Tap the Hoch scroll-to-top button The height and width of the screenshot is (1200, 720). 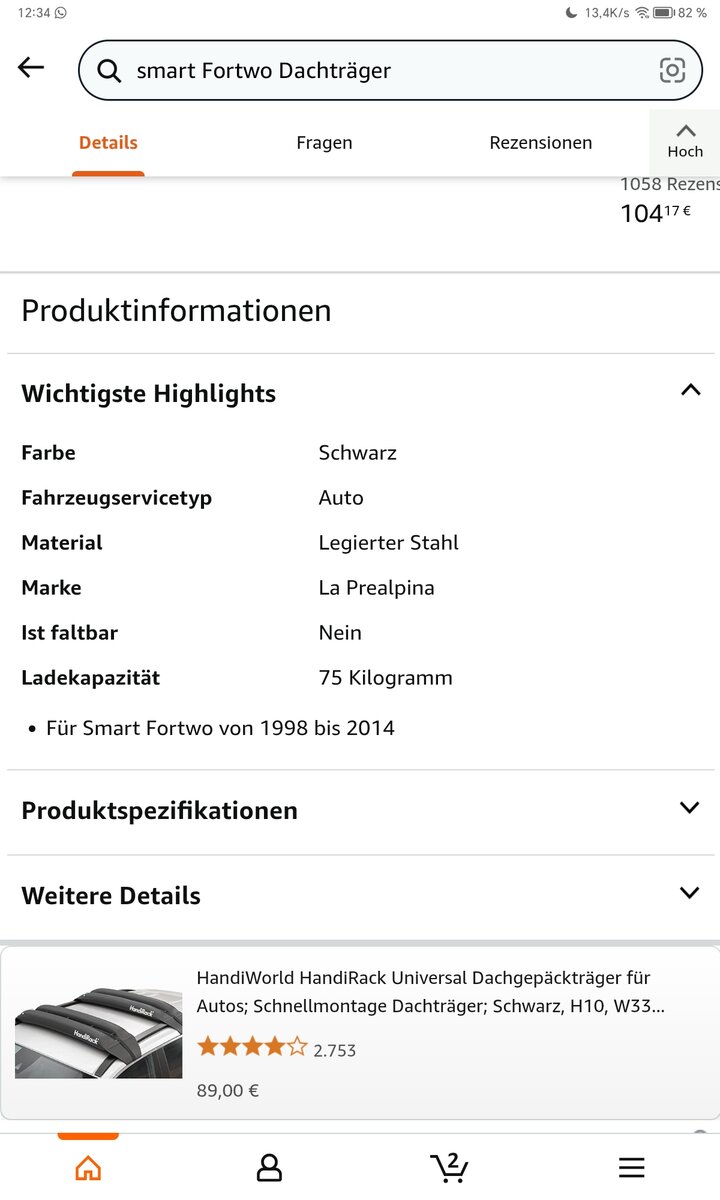point(685,141)
